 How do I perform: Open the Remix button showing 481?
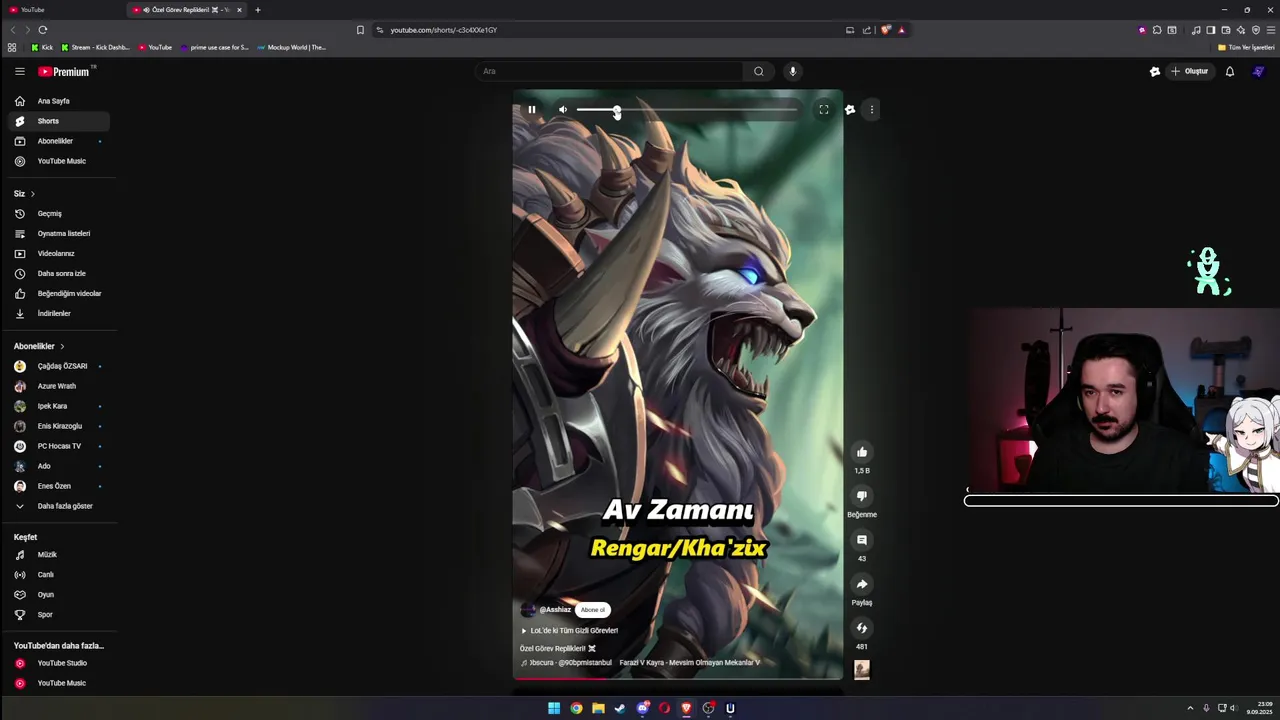click(x=862, y=628)
